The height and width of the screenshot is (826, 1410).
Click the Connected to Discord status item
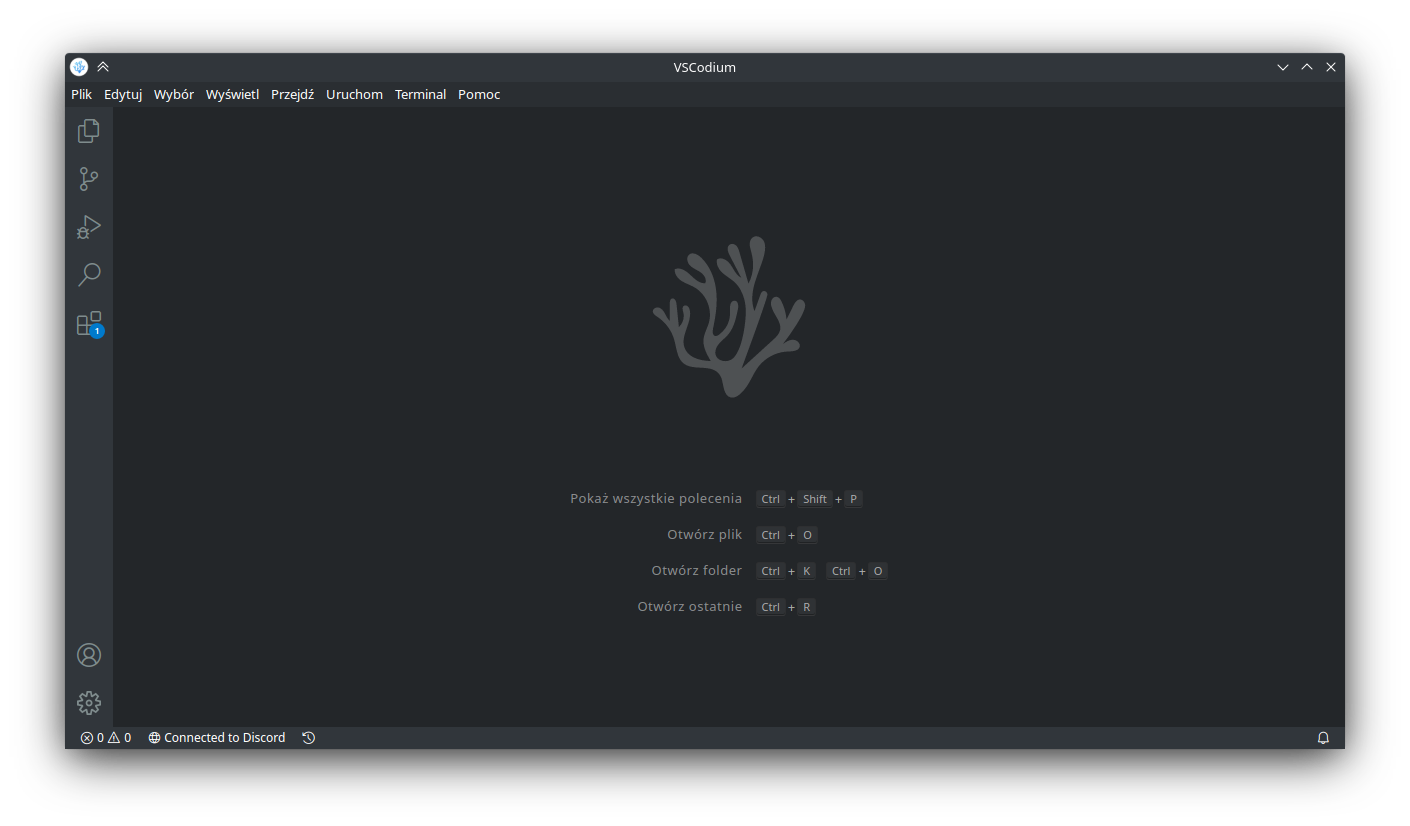(217, 738)
